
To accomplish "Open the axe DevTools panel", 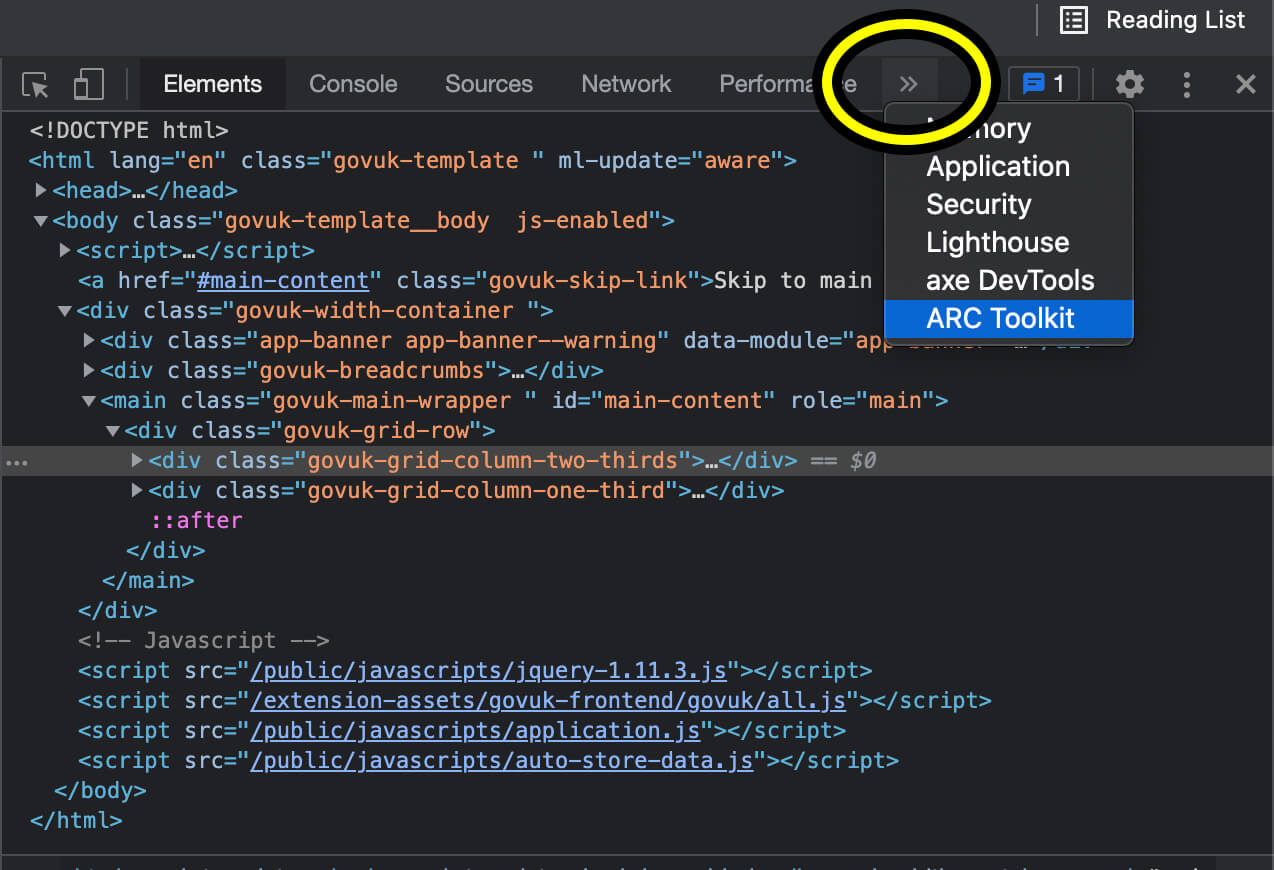I will [1010, 280].
